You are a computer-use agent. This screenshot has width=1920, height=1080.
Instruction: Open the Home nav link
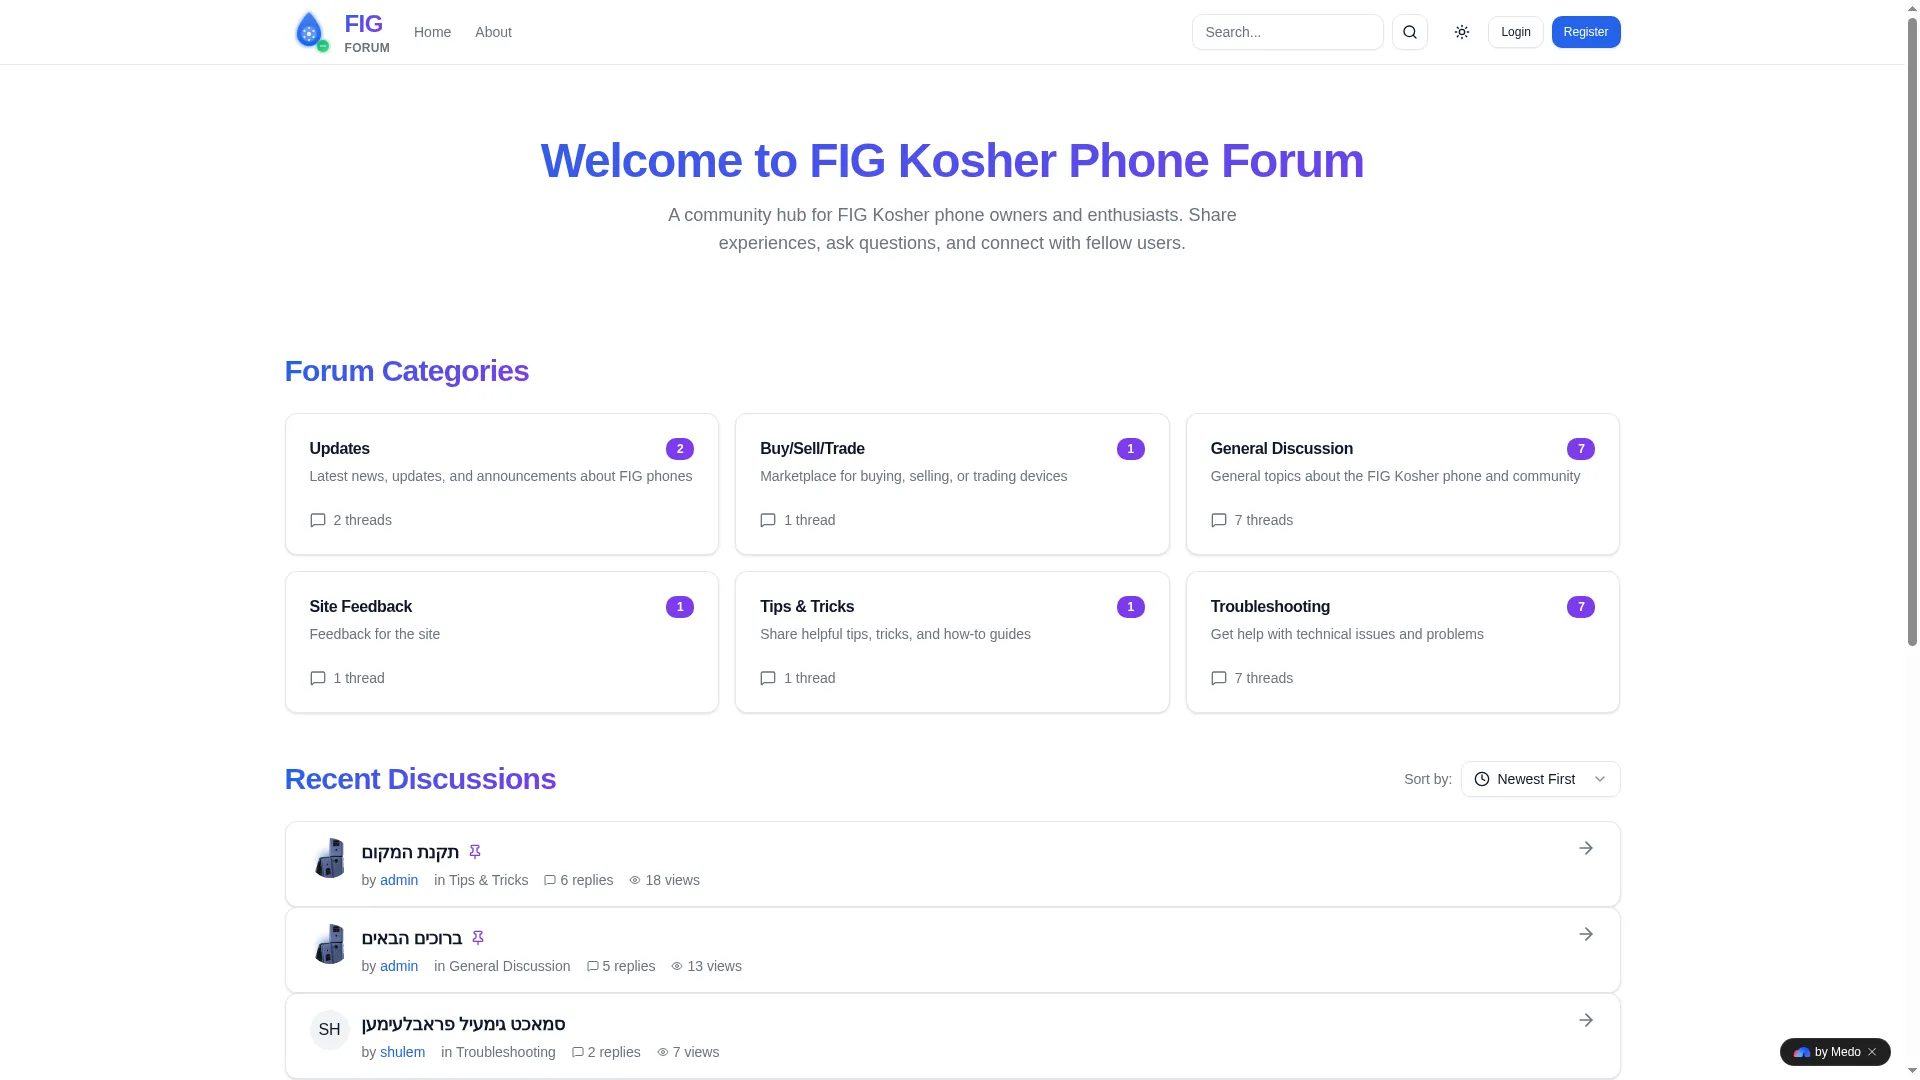pyautogui.click(x=432, y=32)
